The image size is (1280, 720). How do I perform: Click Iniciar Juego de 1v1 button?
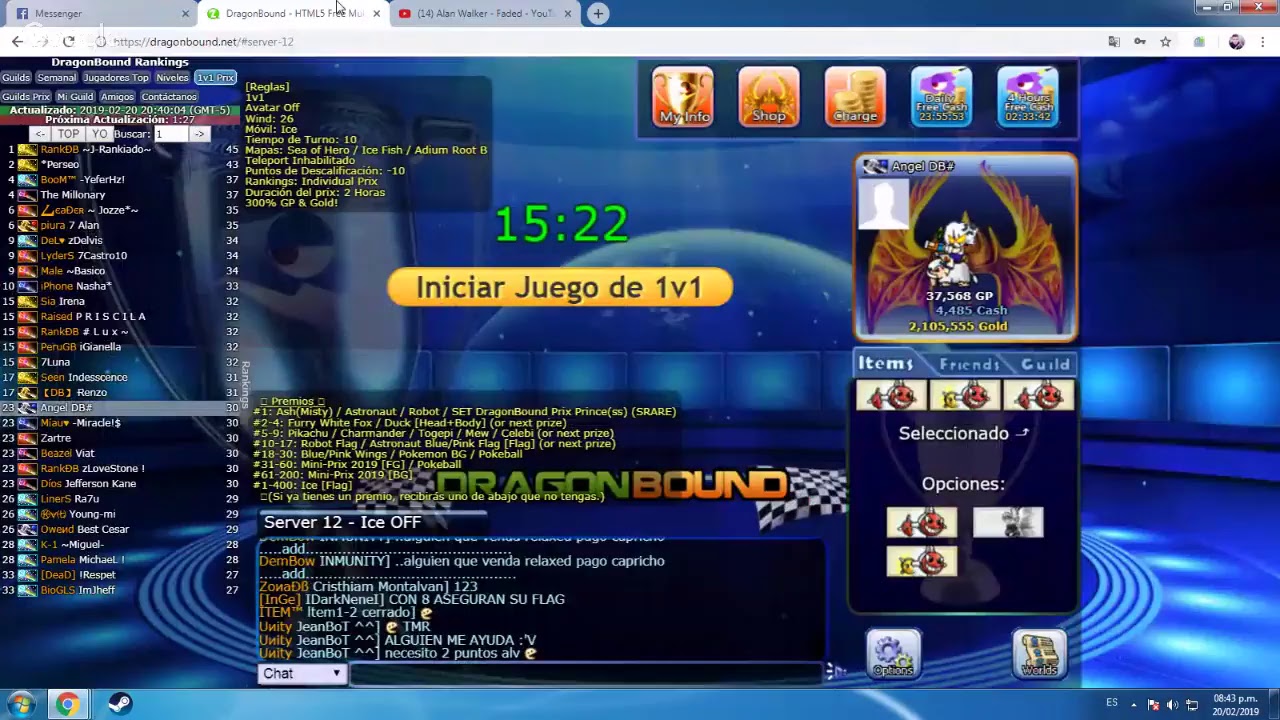[560, 288]
